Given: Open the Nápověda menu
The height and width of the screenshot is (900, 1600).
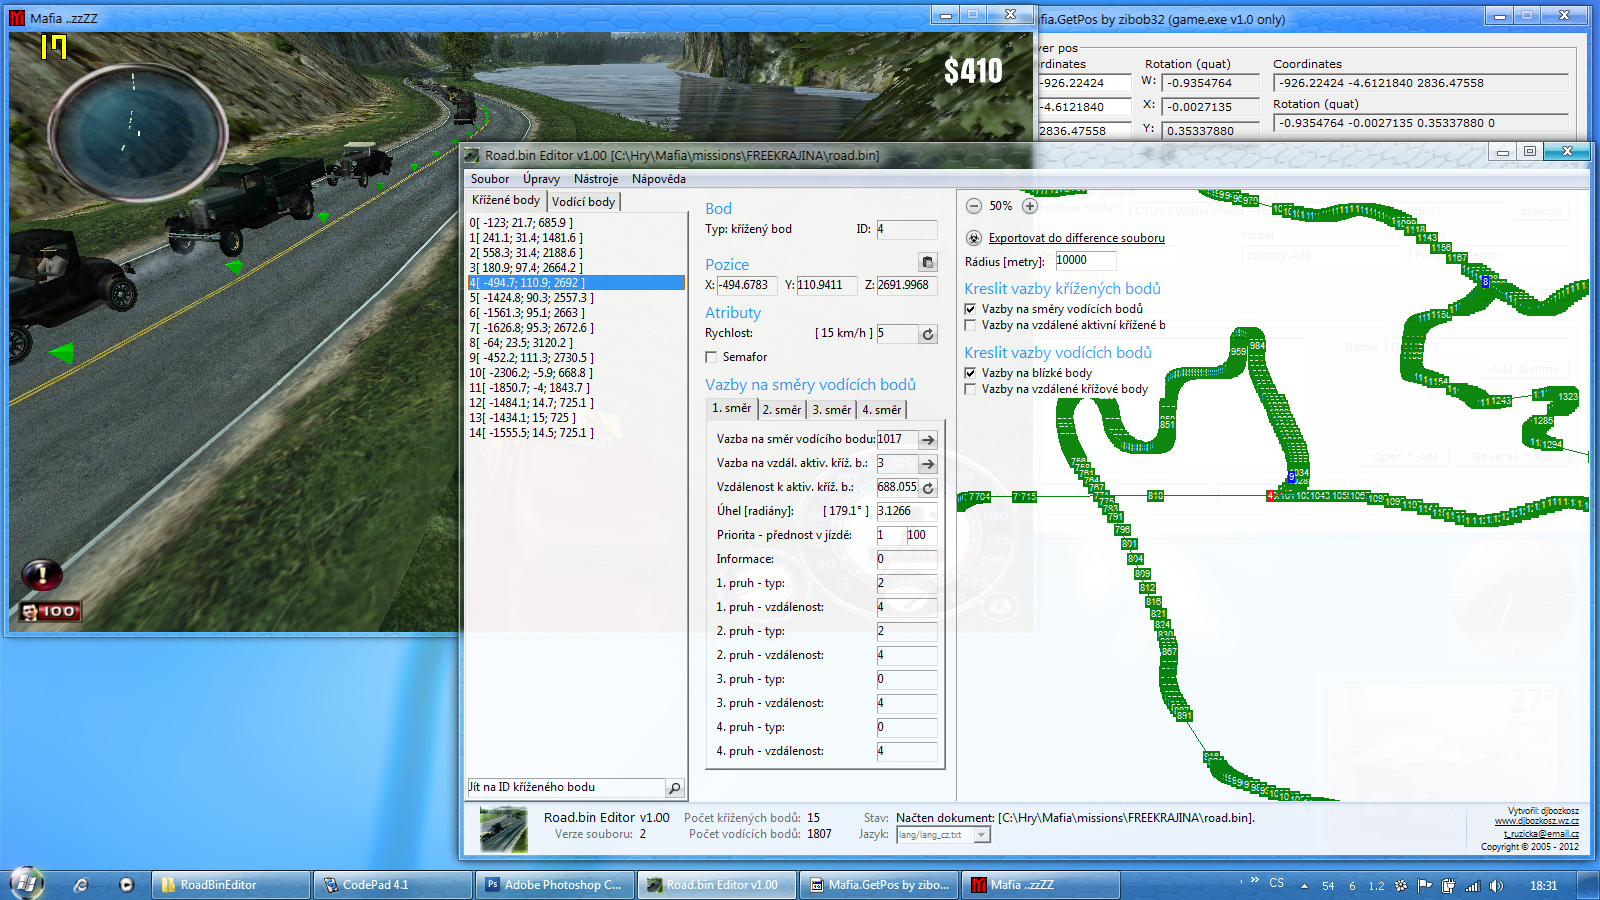Looking at the screenshot, I should pyautogui.click(x=659, y=179).
